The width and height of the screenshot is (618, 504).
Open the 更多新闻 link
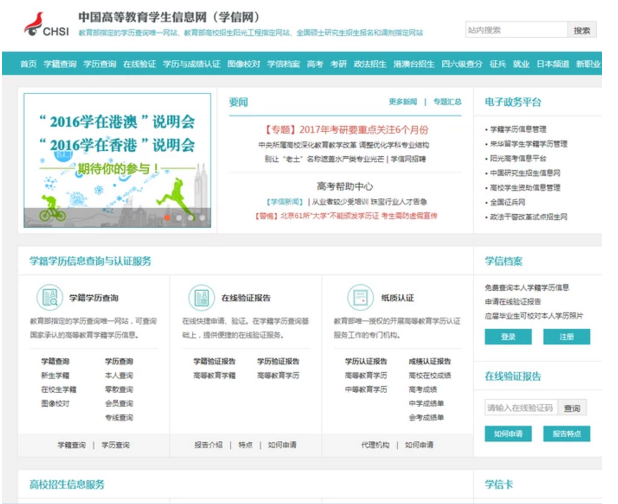tap(403, 102)
